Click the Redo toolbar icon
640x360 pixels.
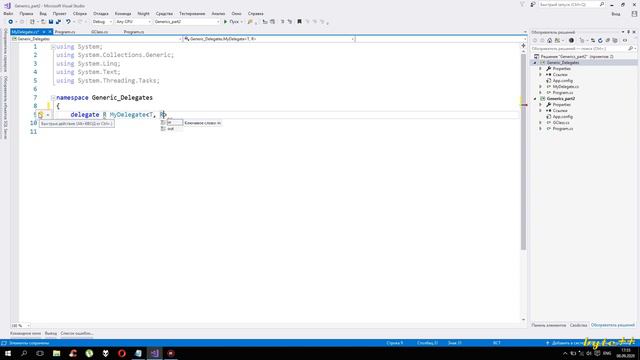click(x=80, y=22)
